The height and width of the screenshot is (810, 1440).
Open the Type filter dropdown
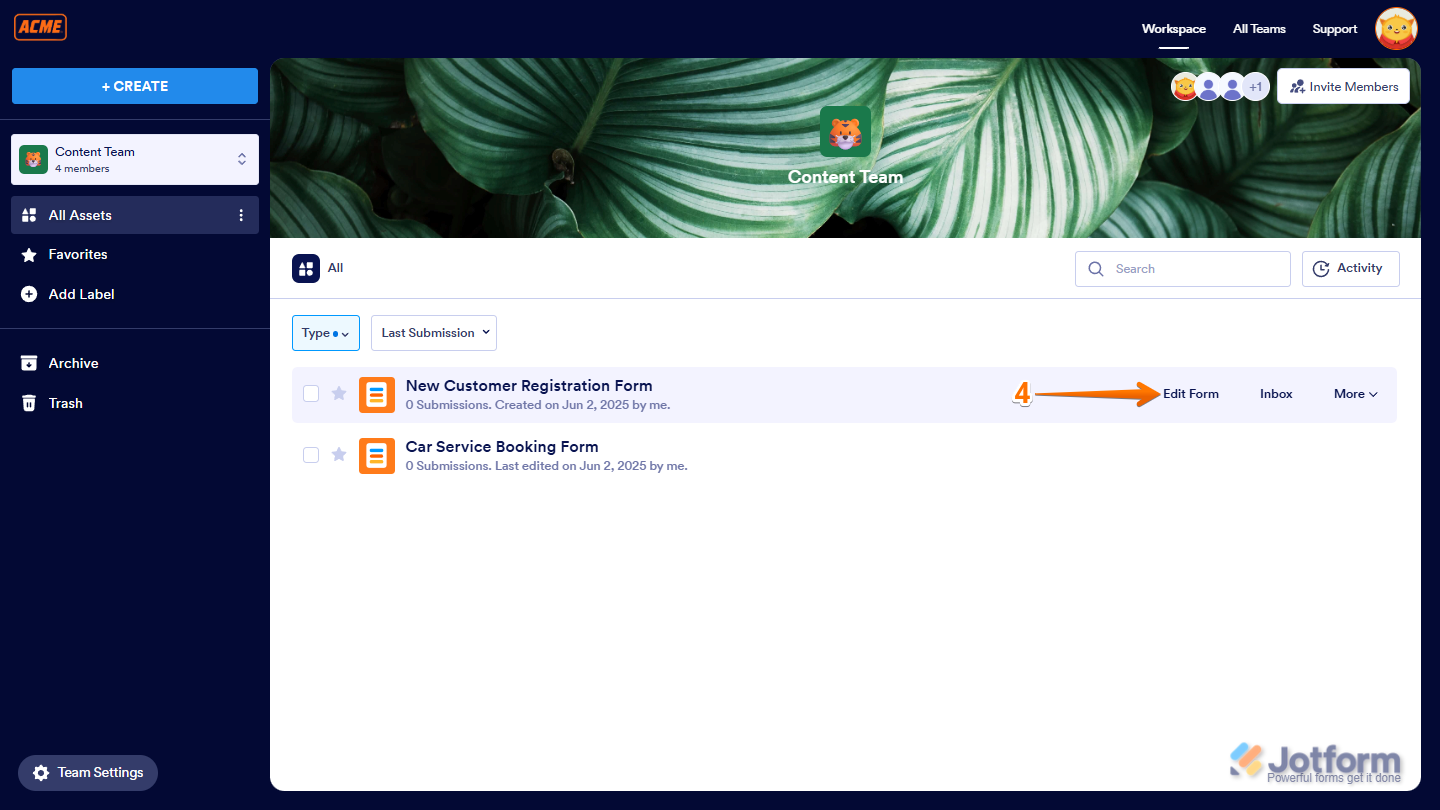click(325, 332)
